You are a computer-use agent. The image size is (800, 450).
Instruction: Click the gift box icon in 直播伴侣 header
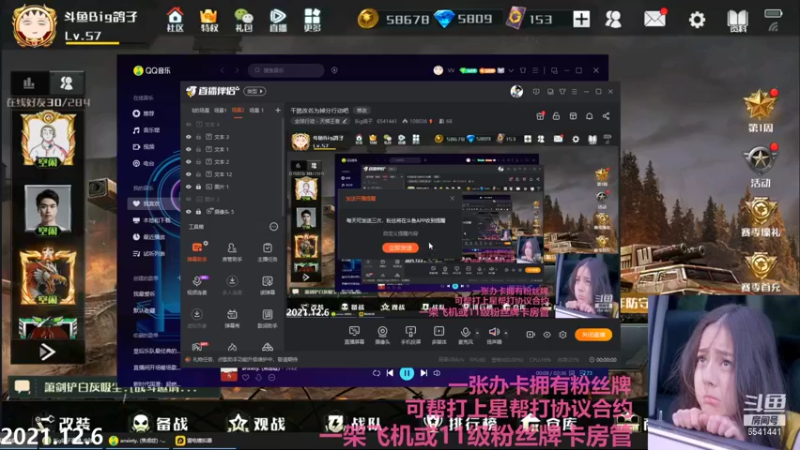click(540, 116)
